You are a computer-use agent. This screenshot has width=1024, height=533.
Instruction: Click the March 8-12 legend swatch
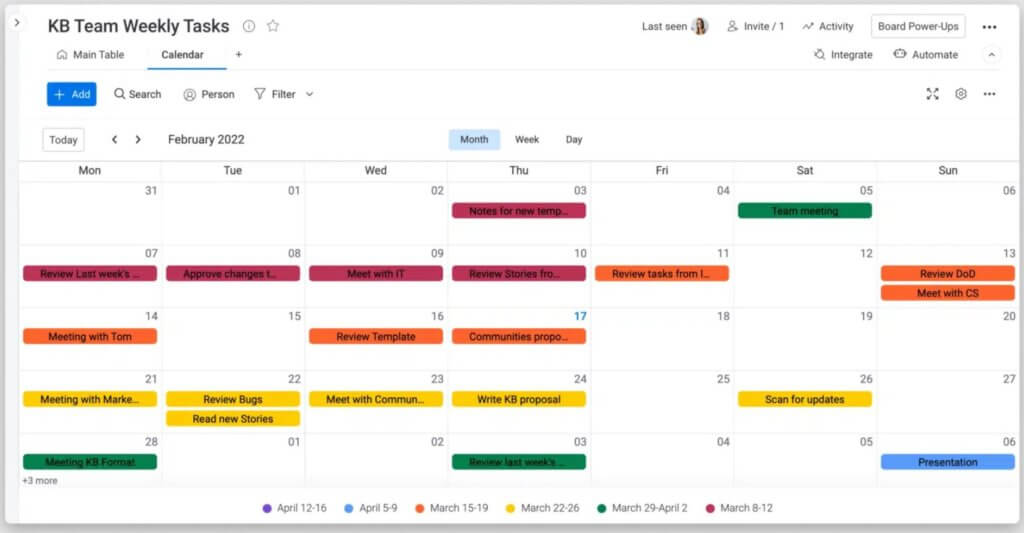pyautogui.click(x=710, y=508)
